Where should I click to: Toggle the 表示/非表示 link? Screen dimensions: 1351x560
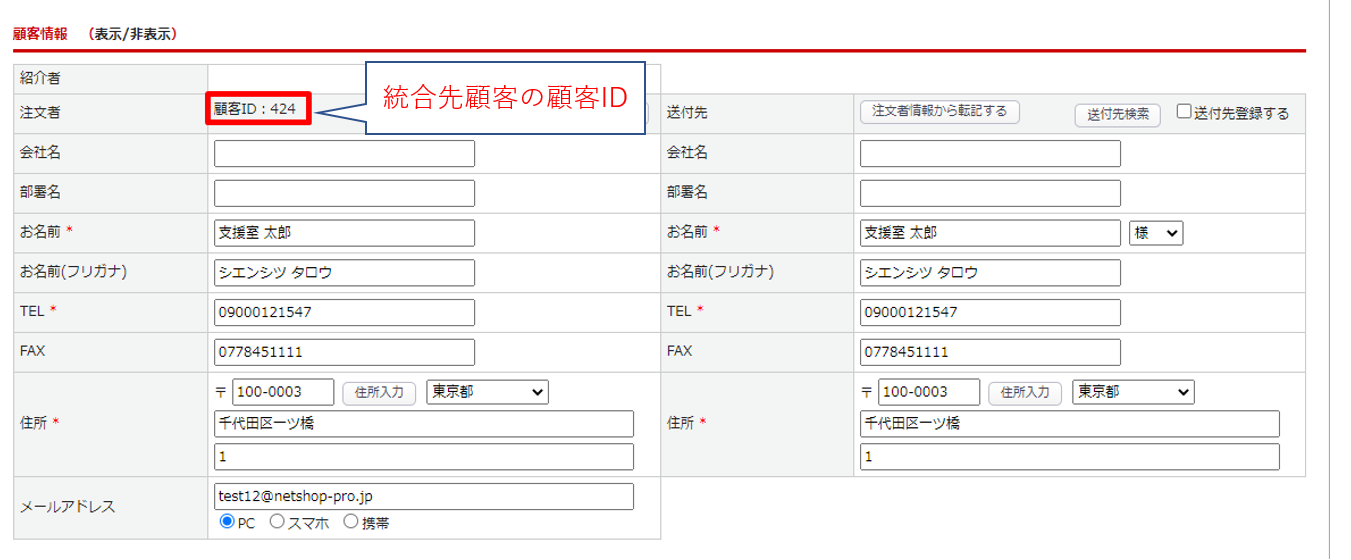tap(133, 34)
